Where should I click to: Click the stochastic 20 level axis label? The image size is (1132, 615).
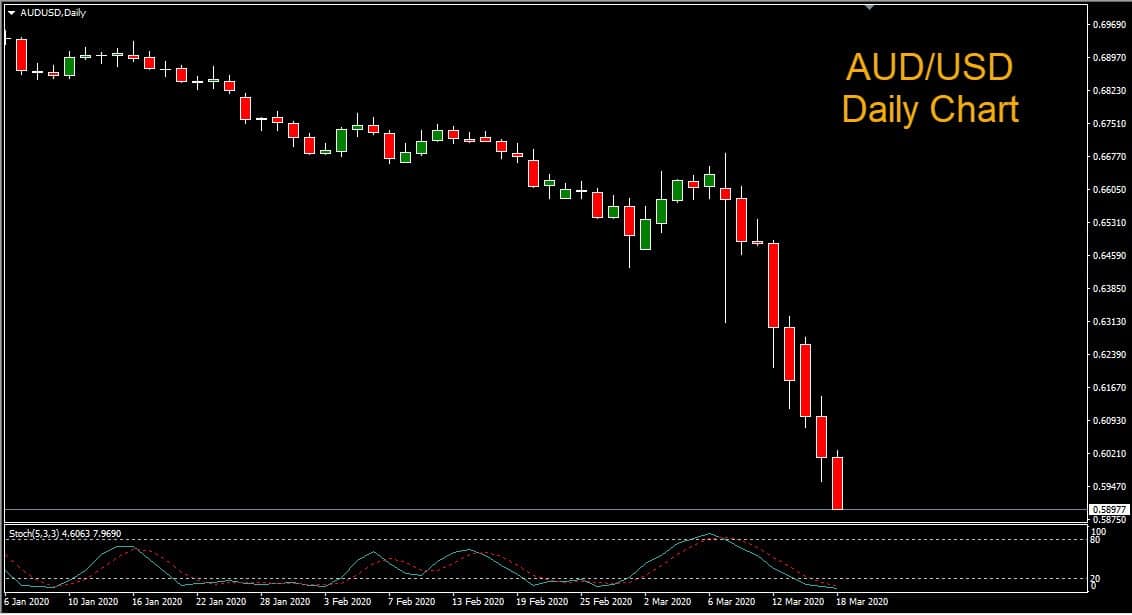[x=1097, y=578]
